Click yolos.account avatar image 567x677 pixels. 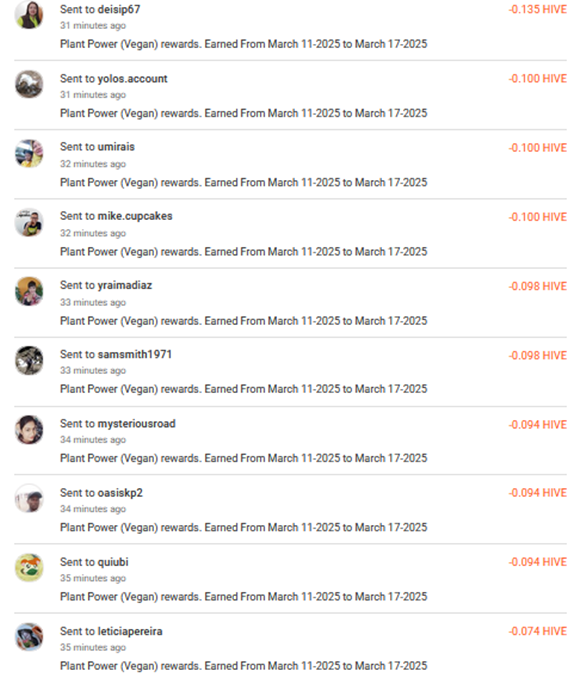[29, 84]
